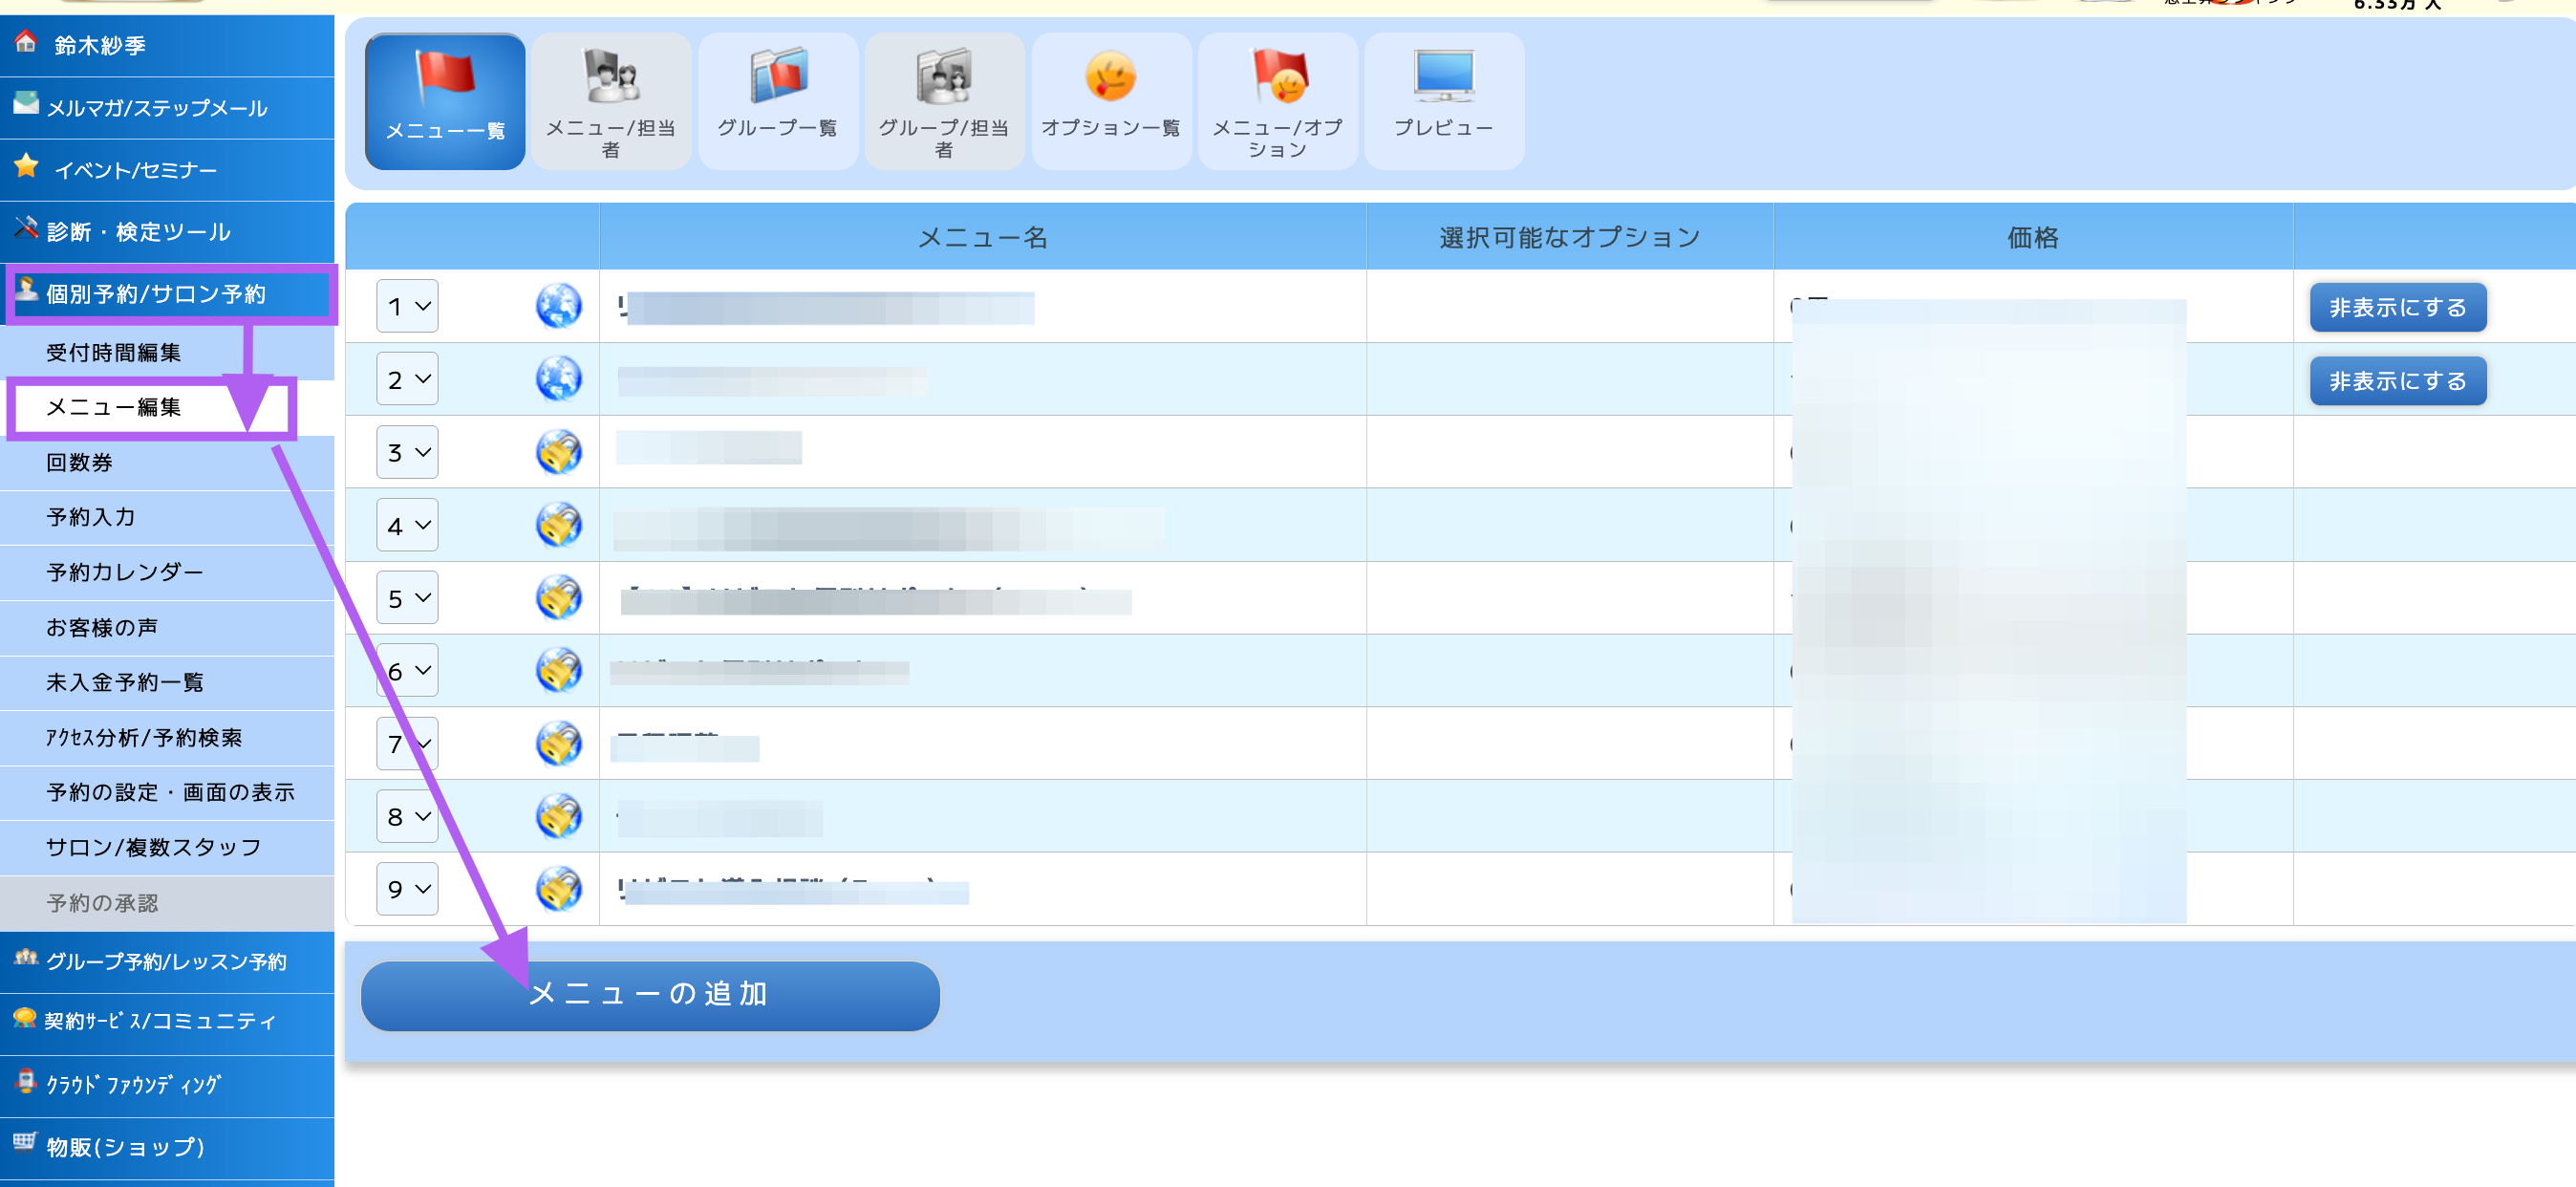The width and height of the screenshot is (2576, 1187).
Task: Click the locked globe icon in row 3
Action: point(558,452)
